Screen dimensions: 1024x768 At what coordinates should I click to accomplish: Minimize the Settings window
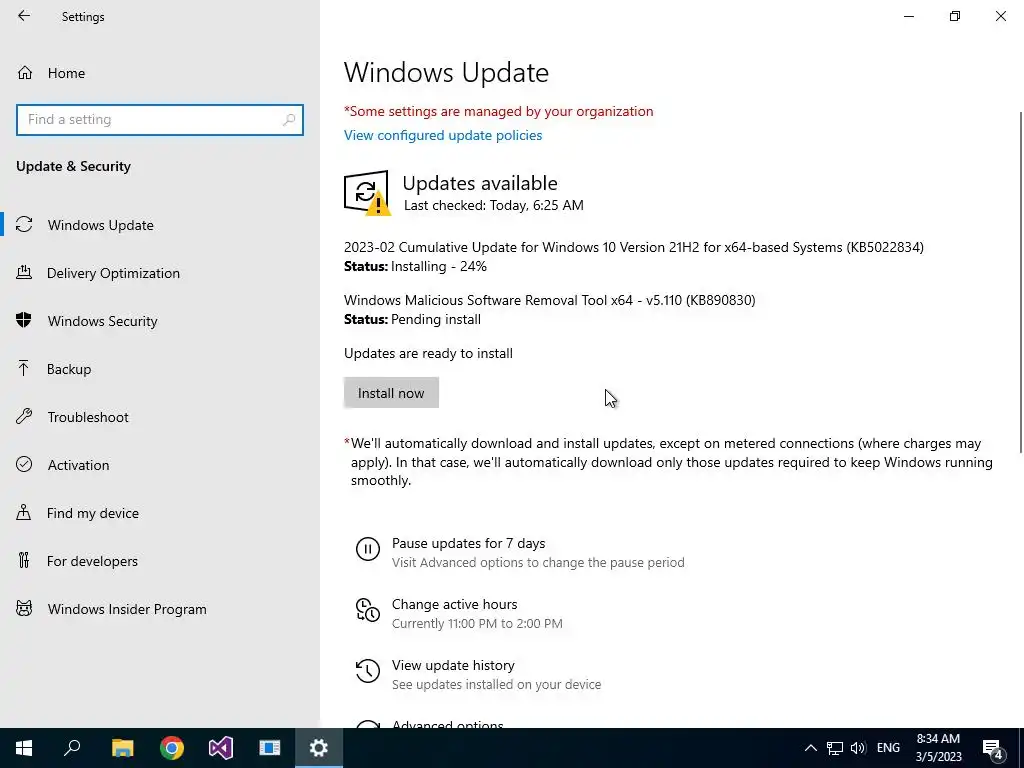click(x=909, y=16)
